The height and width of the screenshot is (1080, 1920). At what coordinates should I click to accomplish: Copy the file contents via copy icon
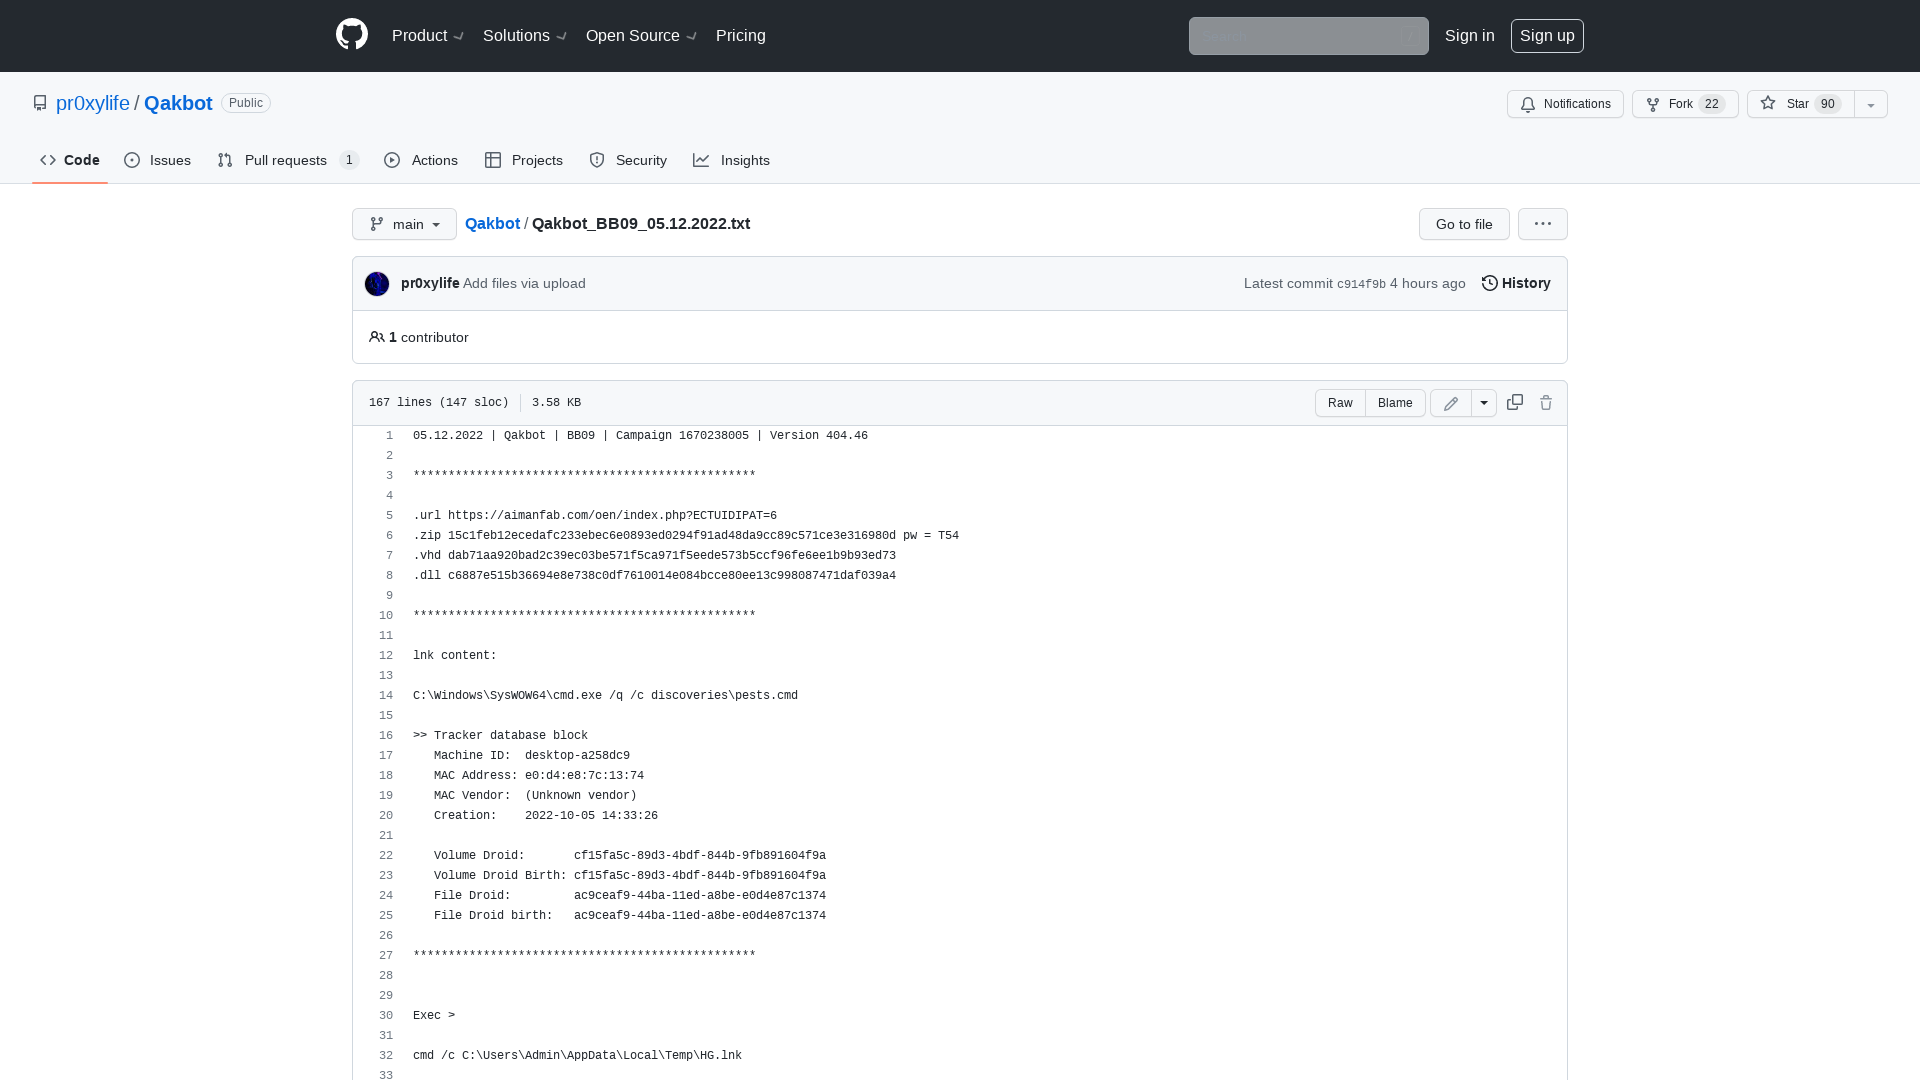tap(1514, 402)
